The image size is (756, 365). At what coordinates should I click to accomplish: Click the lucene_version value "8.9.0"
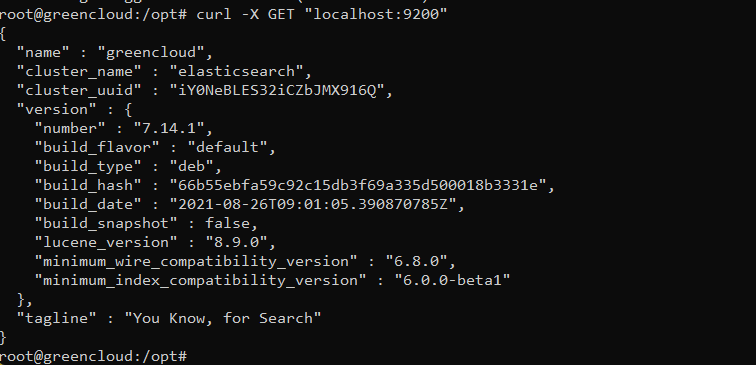[x=236, y=242]
